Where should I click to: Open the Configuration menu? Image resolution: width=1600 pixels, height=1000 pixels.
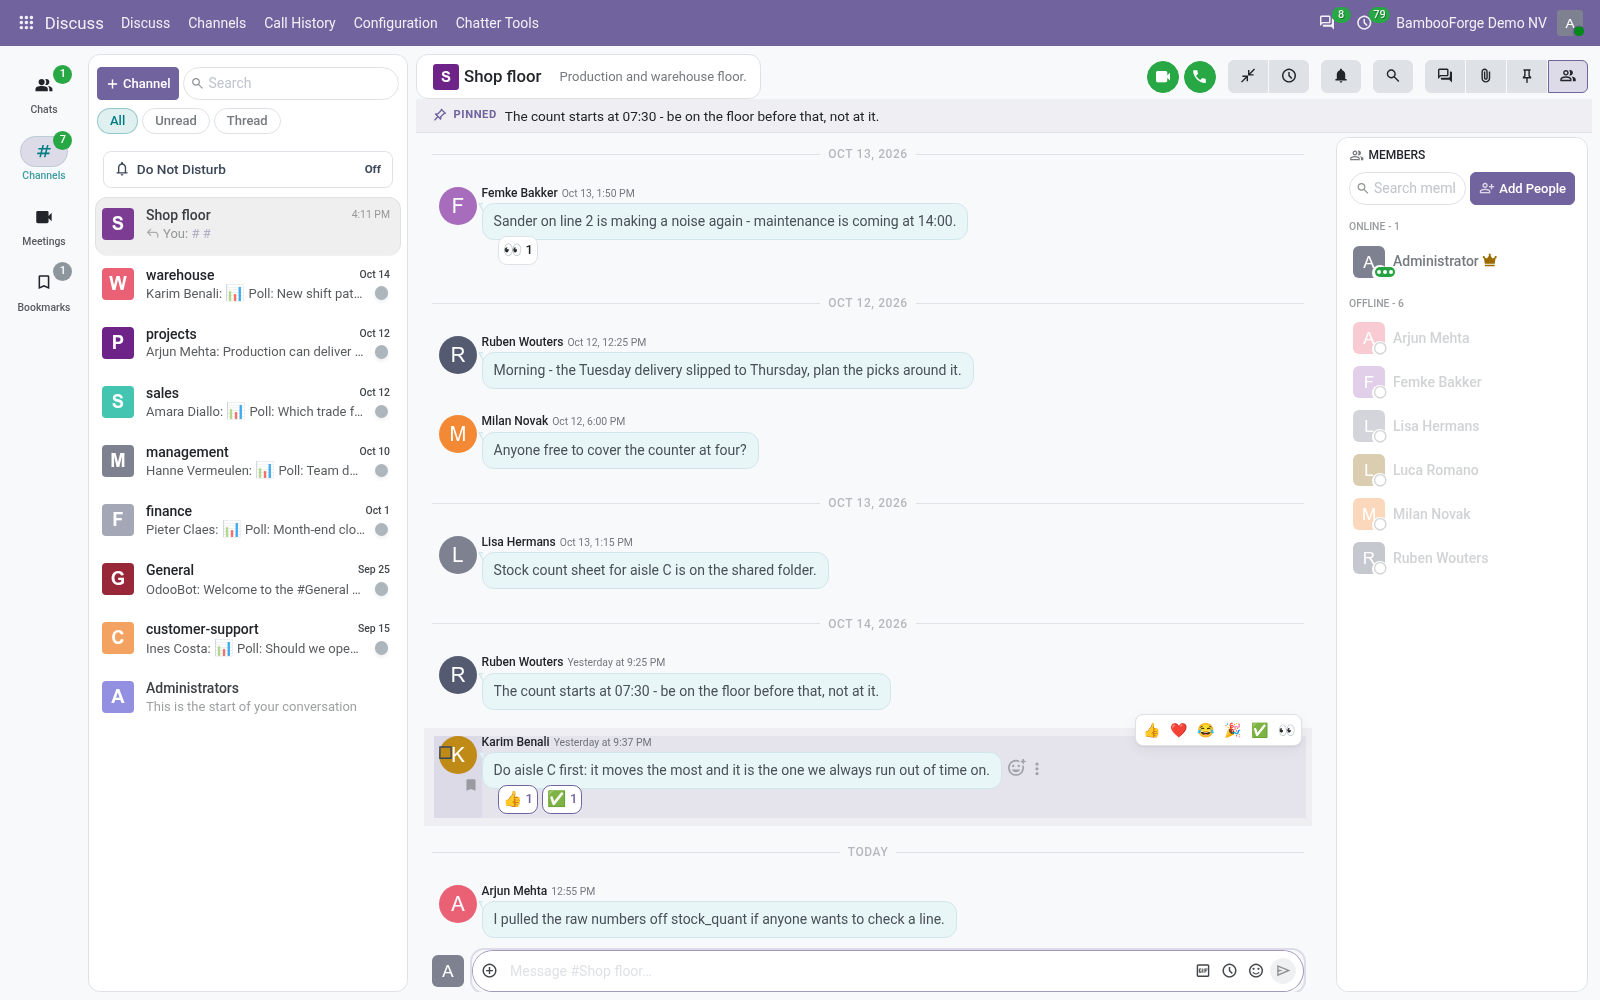coord(395,23)
